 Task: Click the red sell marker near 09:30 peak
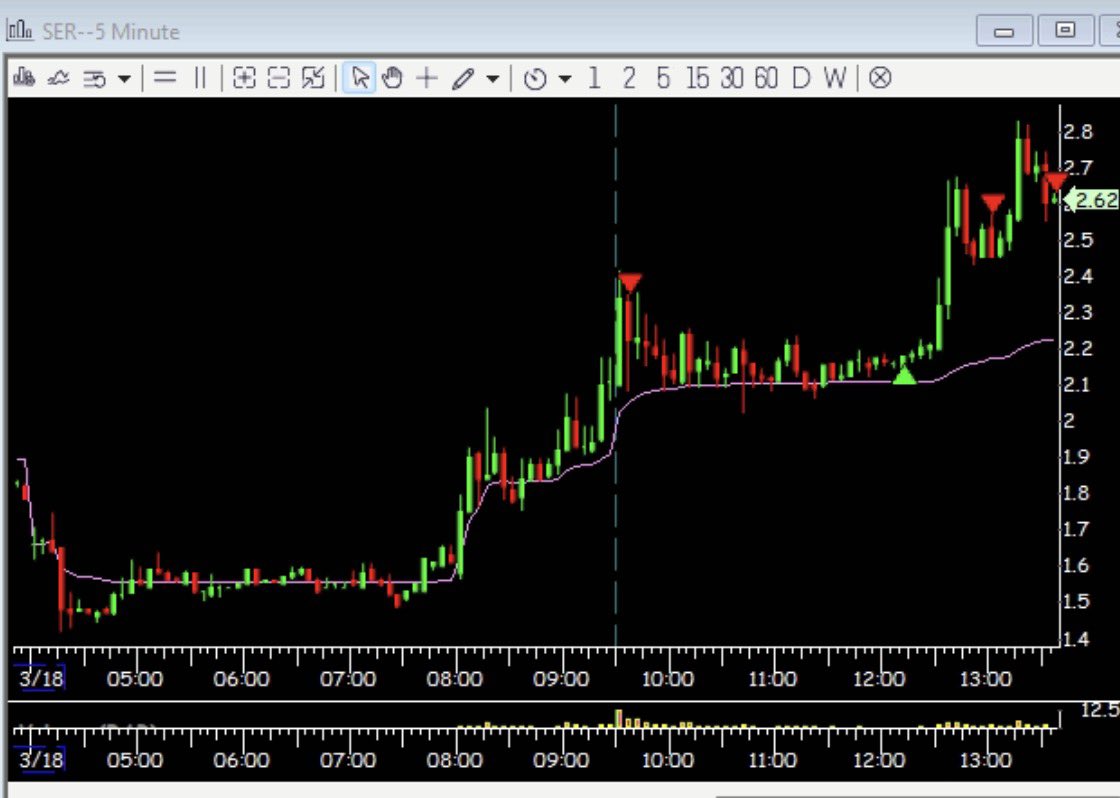click(x=630, y=282)
